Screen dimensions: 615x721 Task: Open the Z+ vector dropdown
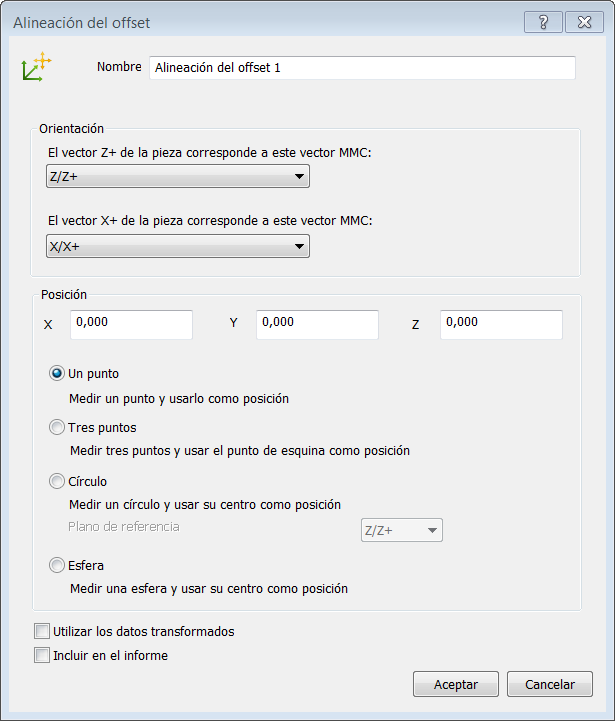tap(178, 177)
